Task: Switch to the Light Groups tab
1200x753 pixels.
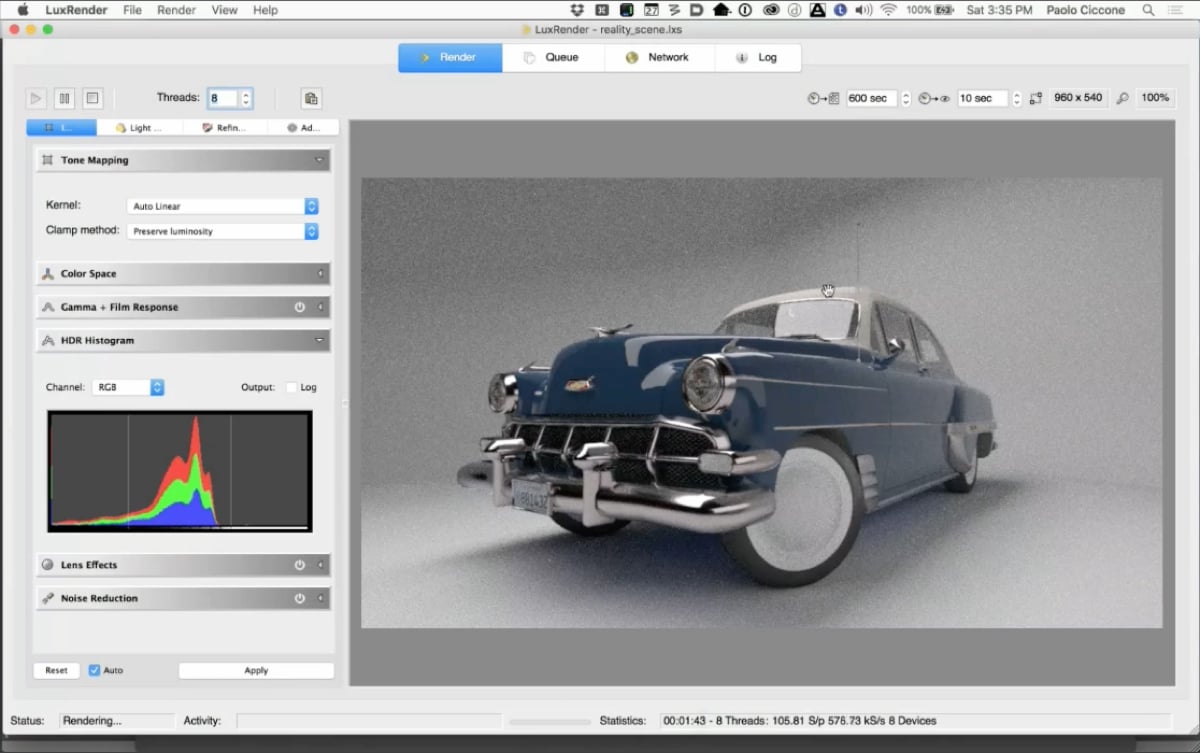Action: (x=140, y=128)
